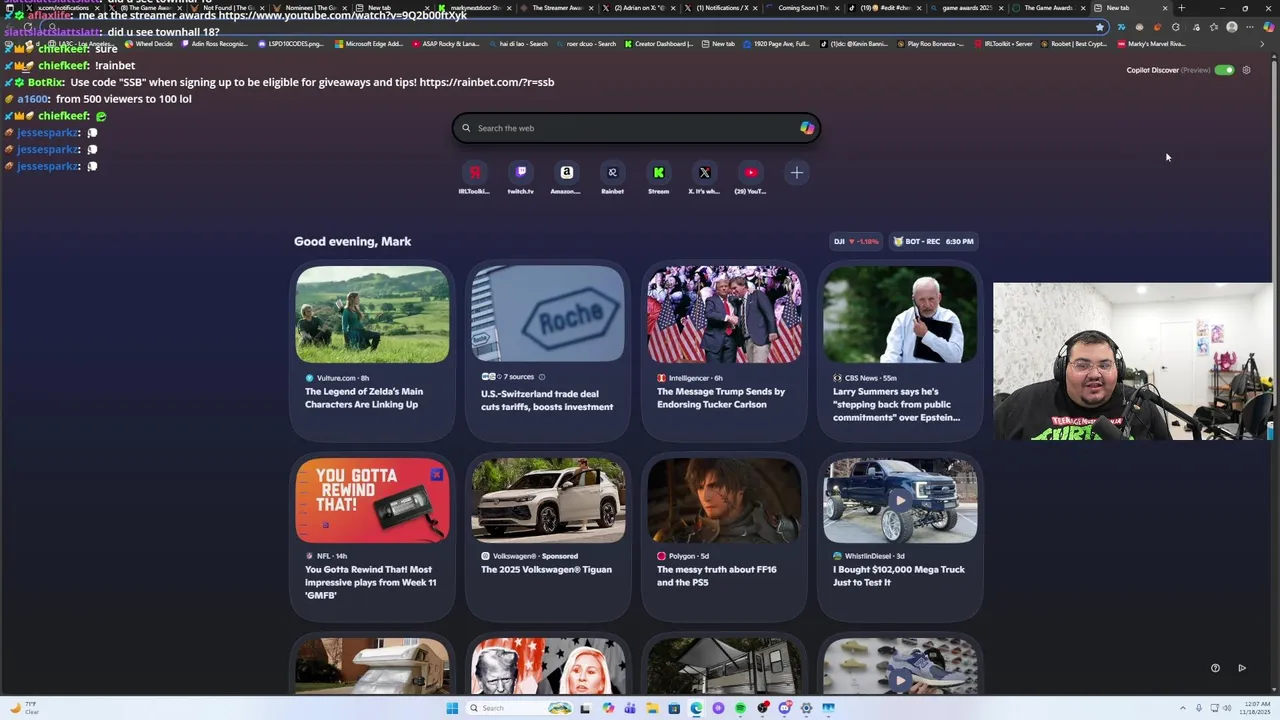This screenshot has height=720, width=1280.
Task: Click the Roche logo thumbnail
Action: tap(548, 314)
